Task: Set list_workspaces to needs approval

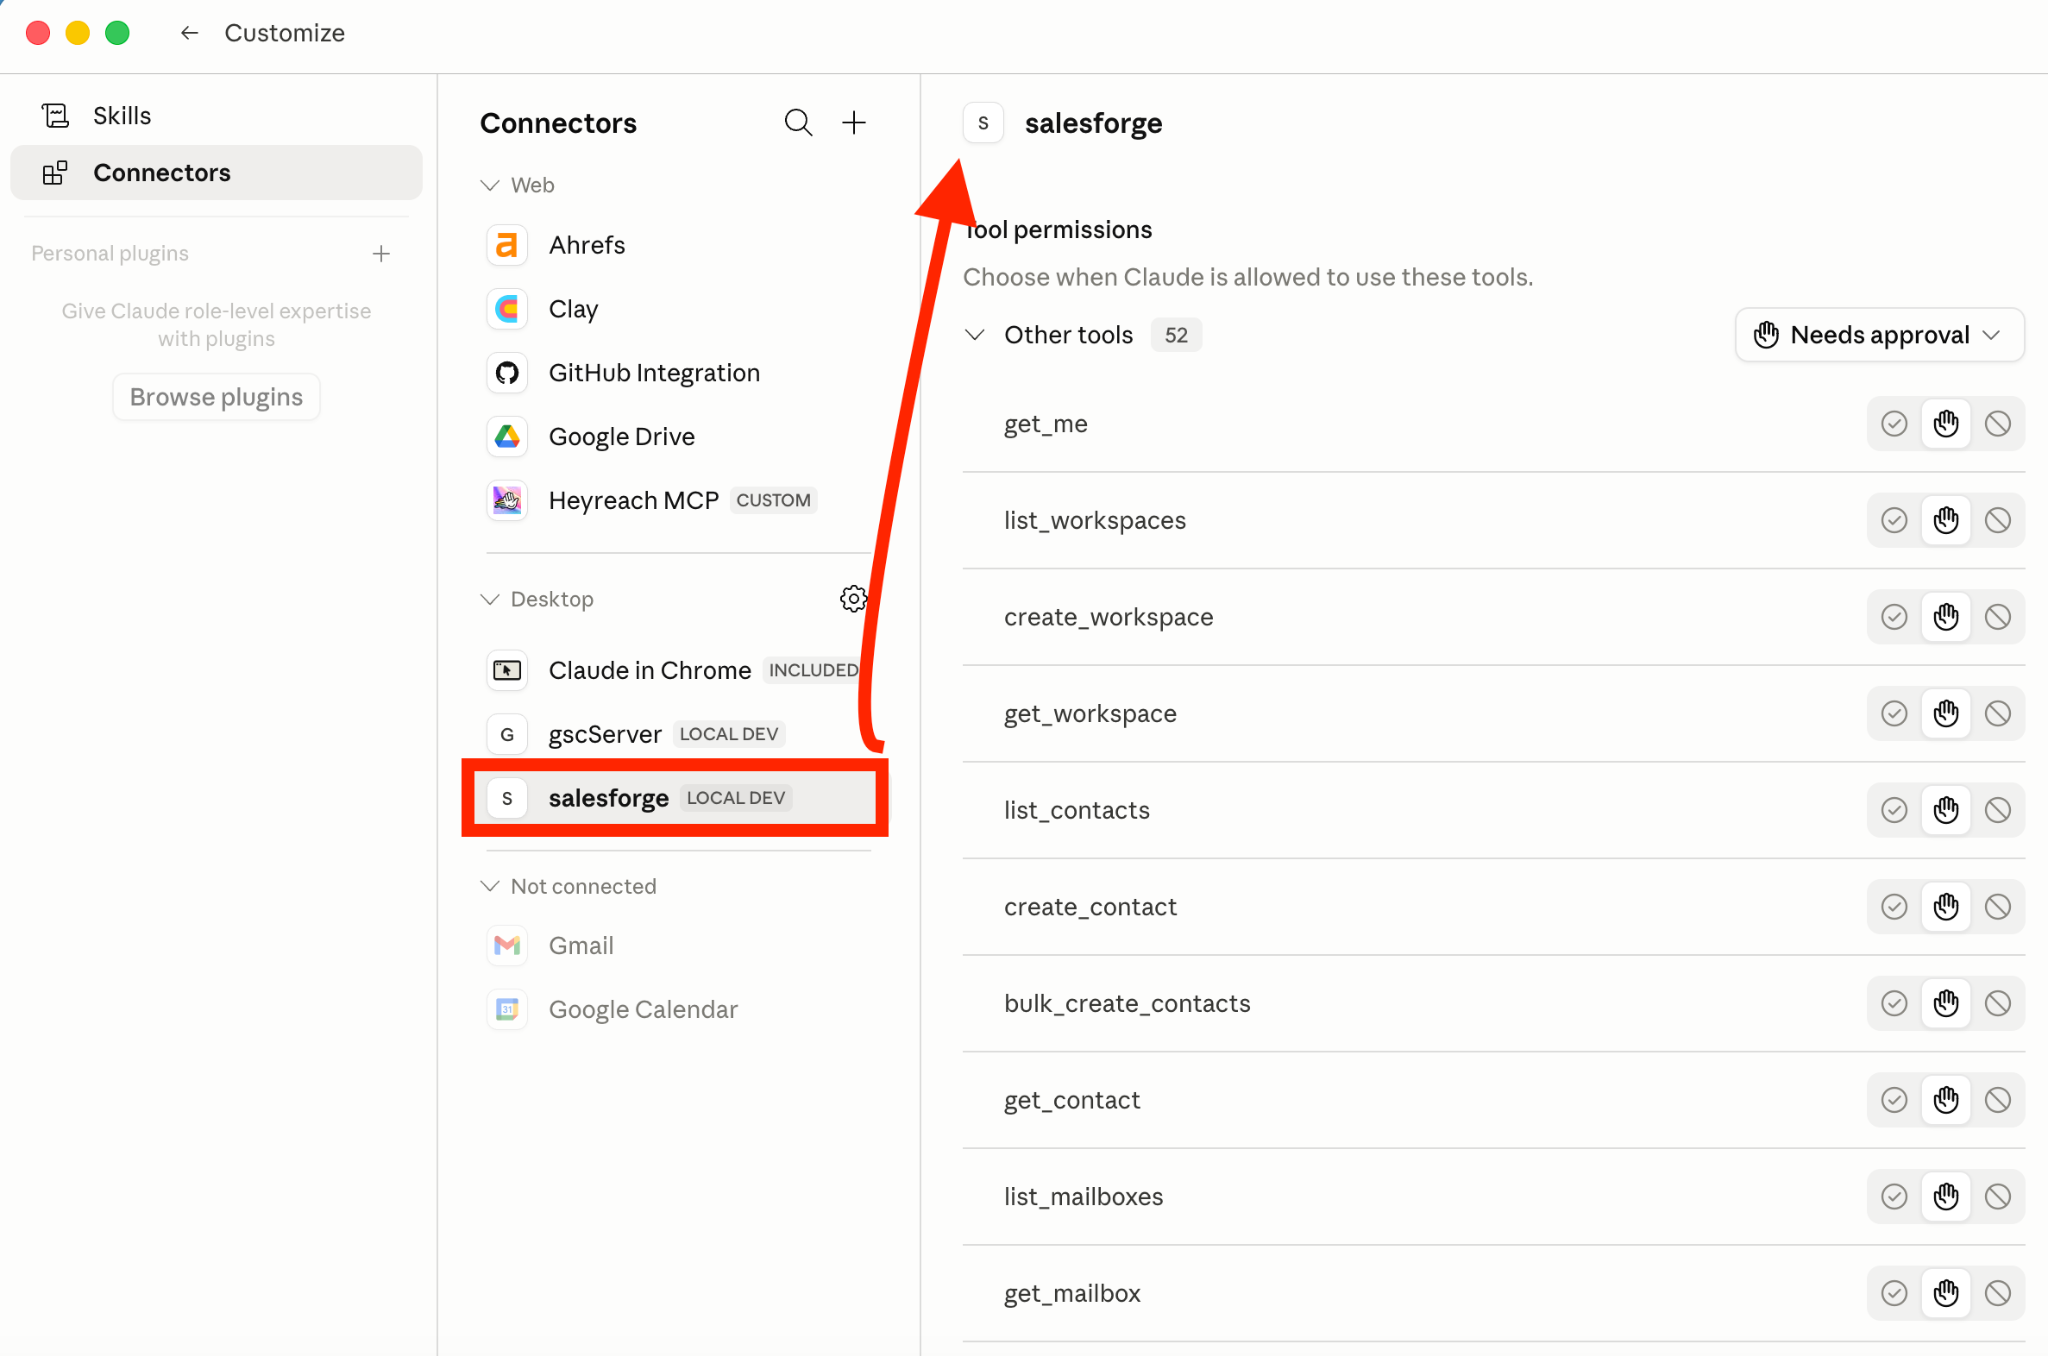Action: click(x=1946, y=521)
